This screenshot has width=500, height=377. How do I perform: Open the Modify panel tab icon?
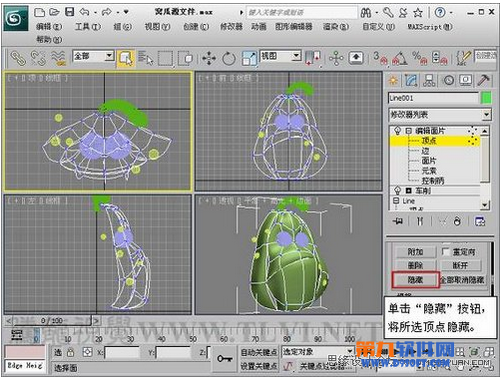[x=411, y=80]
